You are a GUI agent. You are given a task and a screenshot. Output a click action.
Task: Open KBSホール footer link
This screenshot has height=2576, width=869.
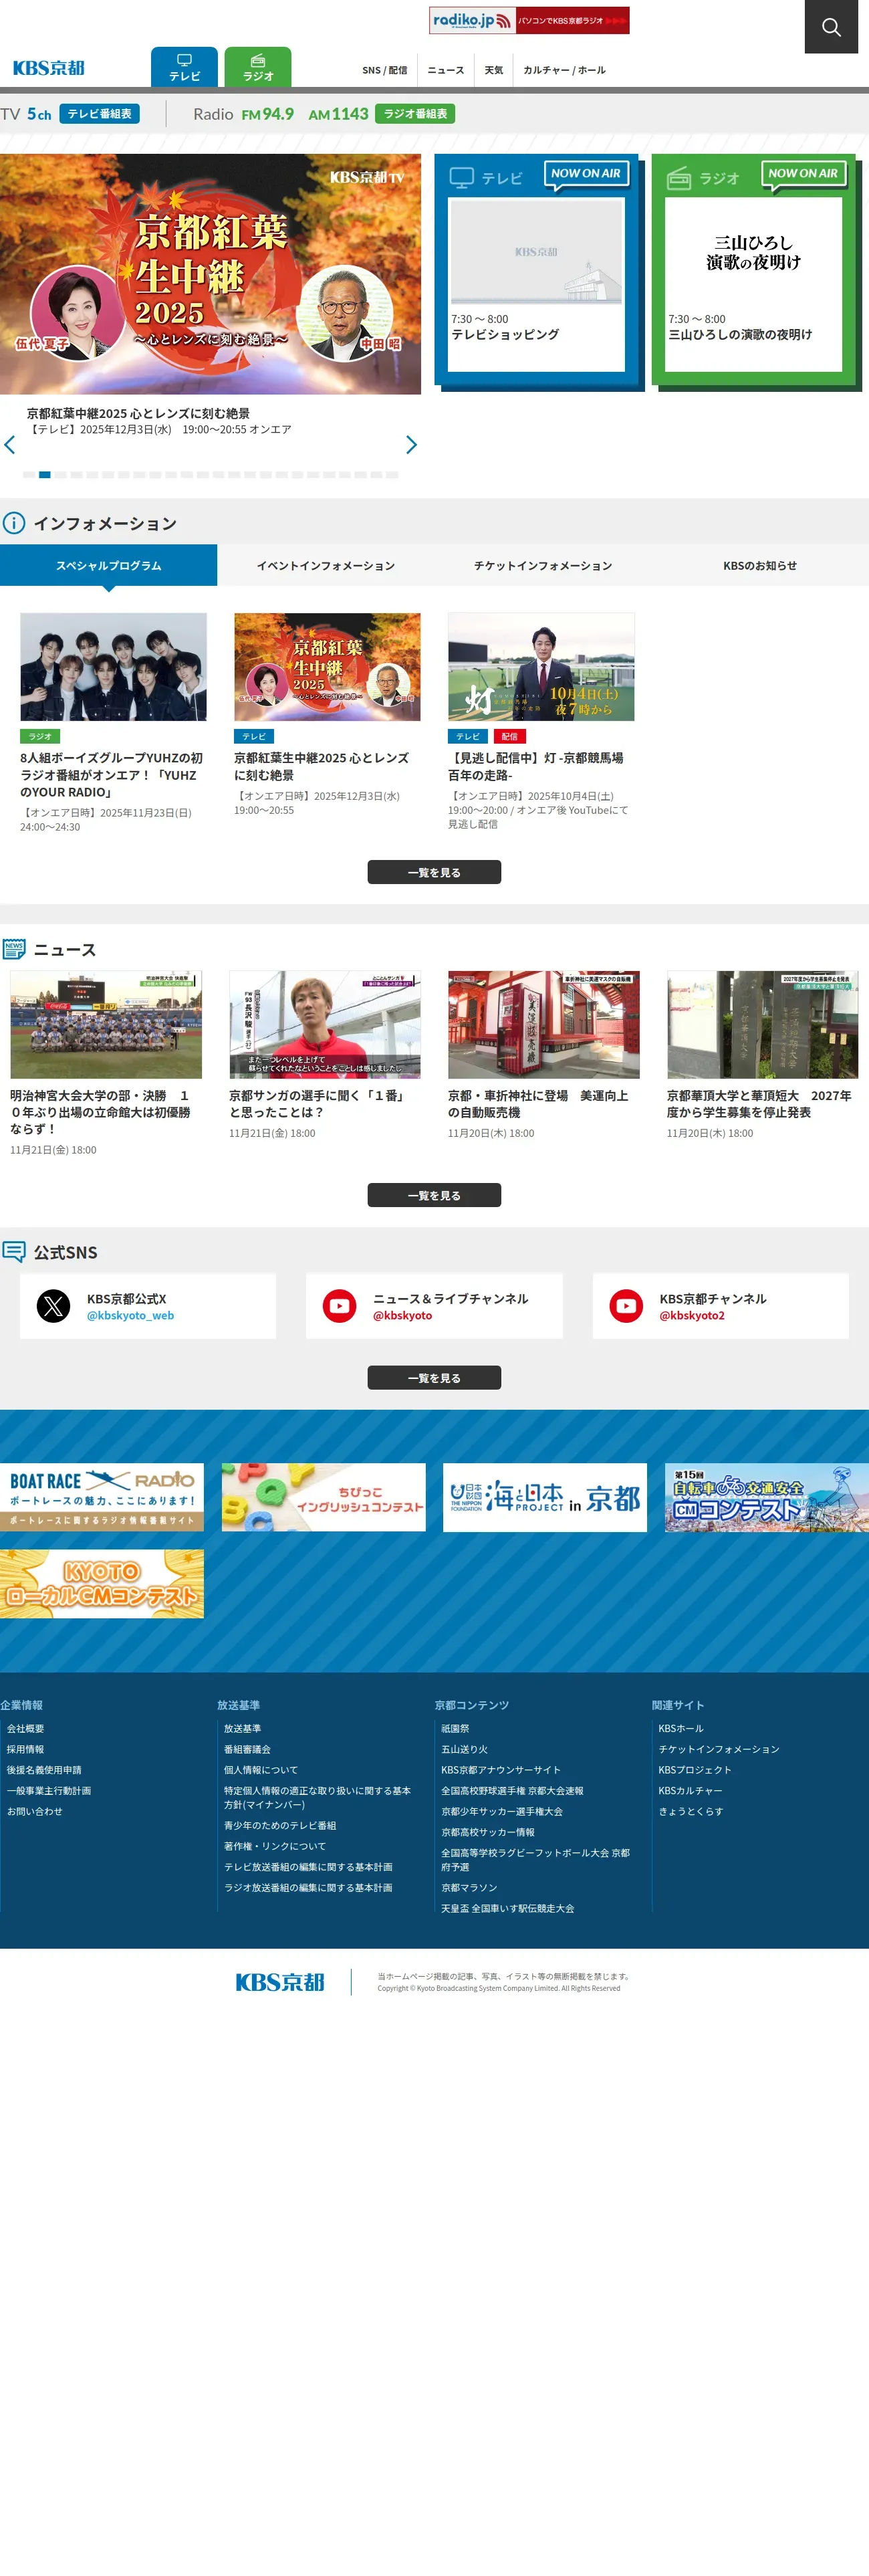[681, 1728]
